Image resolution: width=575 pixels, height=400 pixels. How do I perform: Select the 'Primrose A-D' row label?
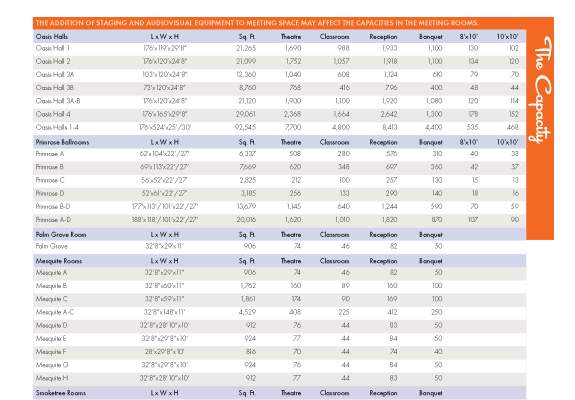click(54, 220)
